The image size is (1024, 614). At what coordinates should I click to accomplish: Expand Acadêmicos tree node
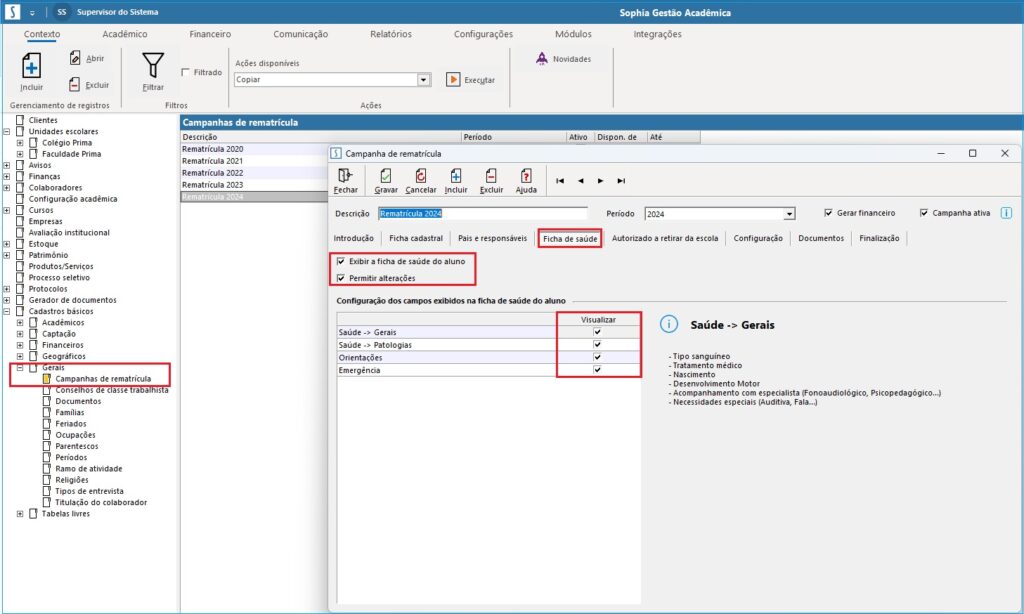click(20, 323)
